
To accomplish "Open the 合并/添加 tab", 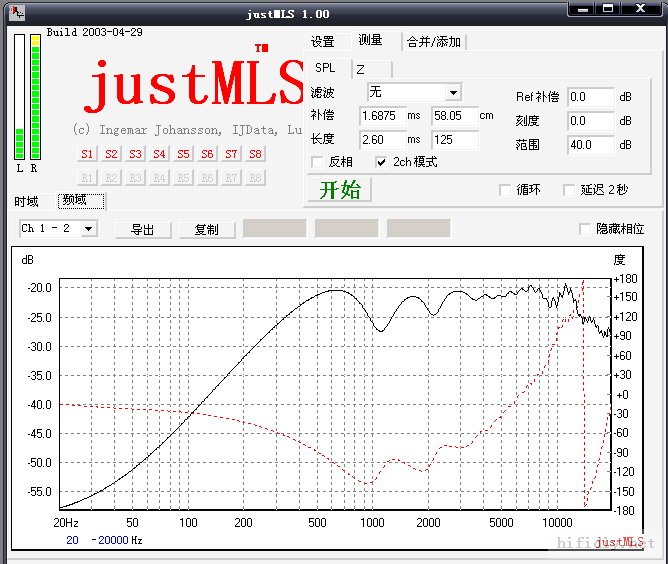I will [434, 42].
